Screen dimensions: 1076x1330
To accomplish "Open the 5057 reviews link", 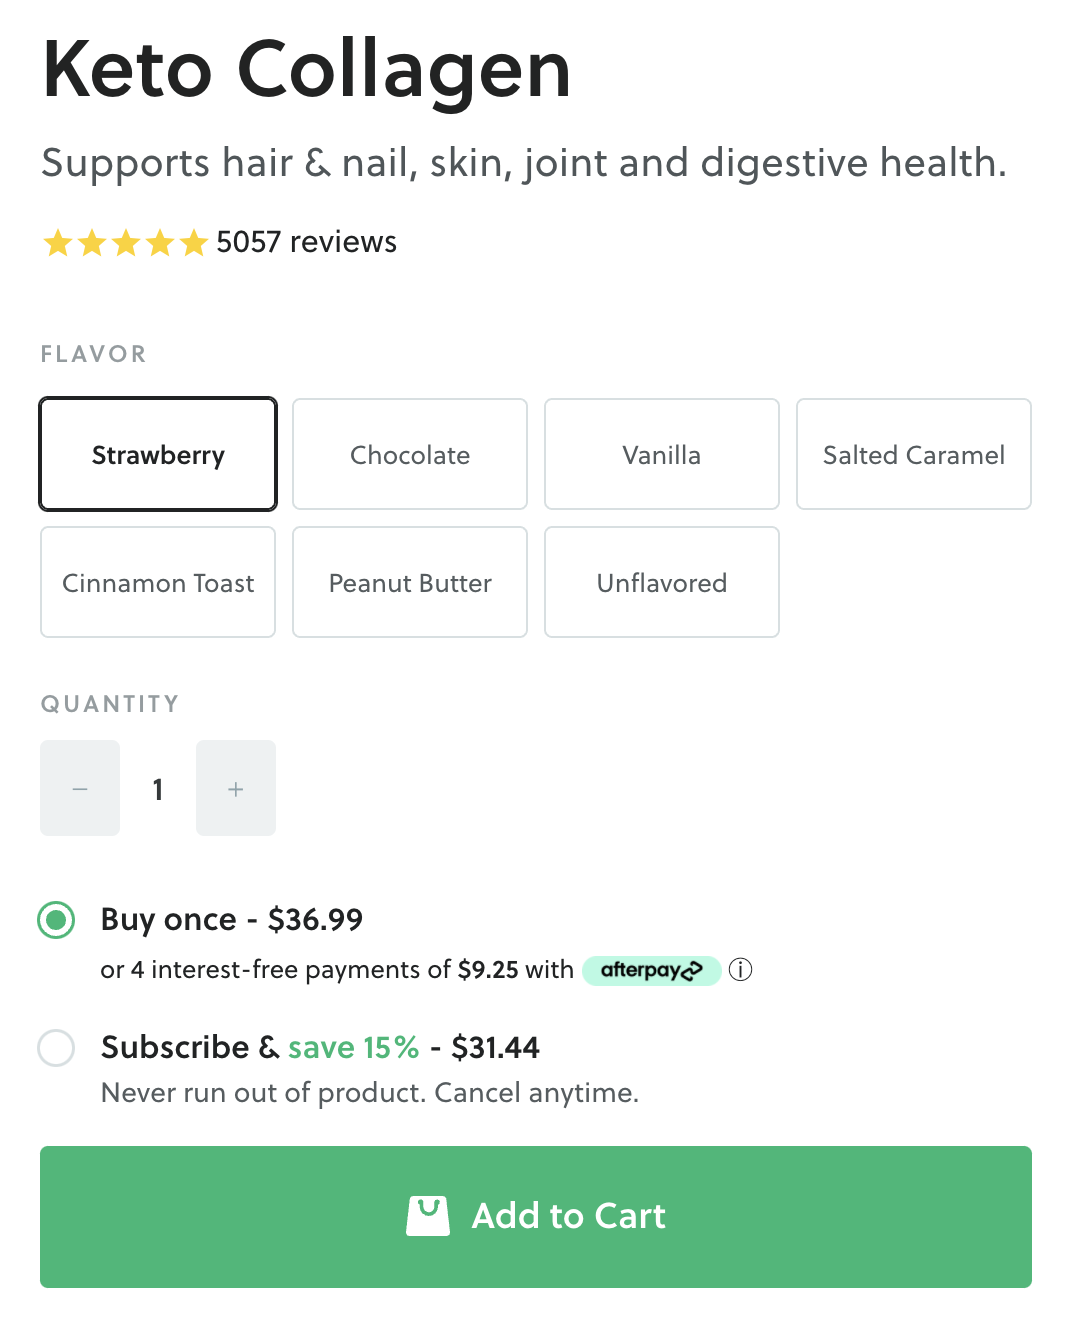I will click(x=306, y=242).
